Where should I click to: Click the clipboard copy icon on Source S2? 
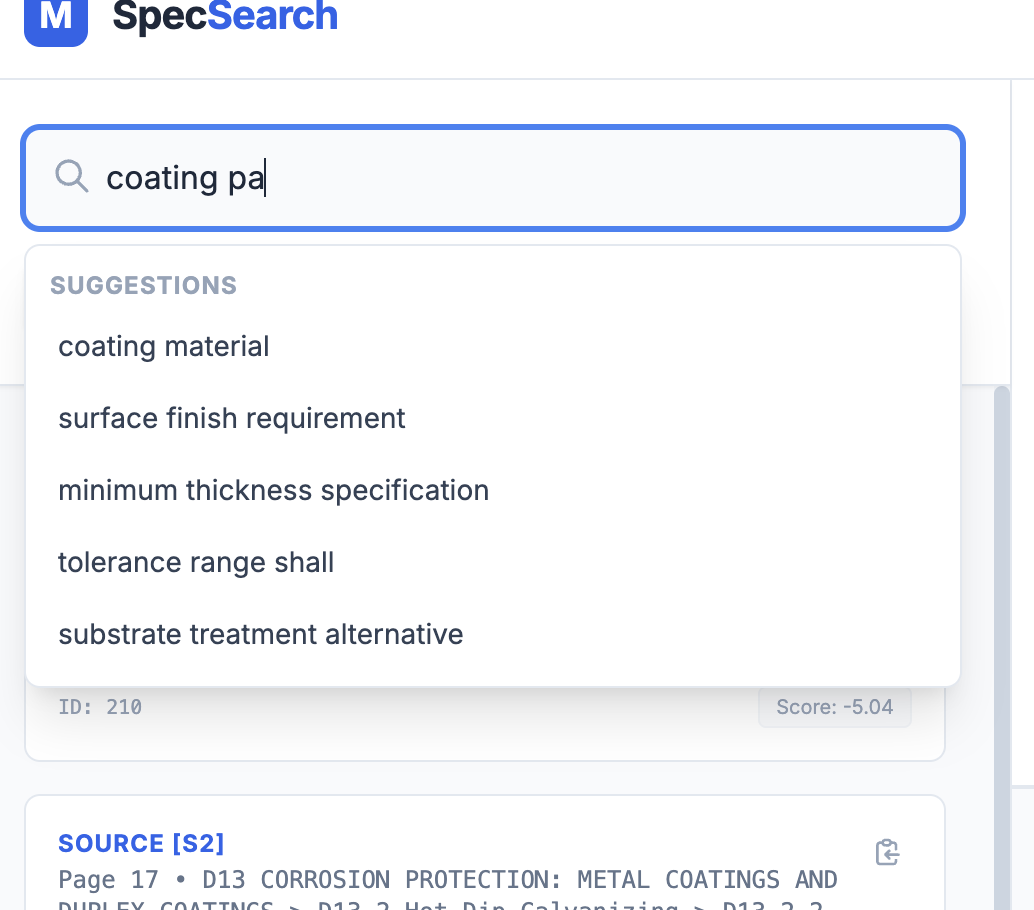[887, 852]
